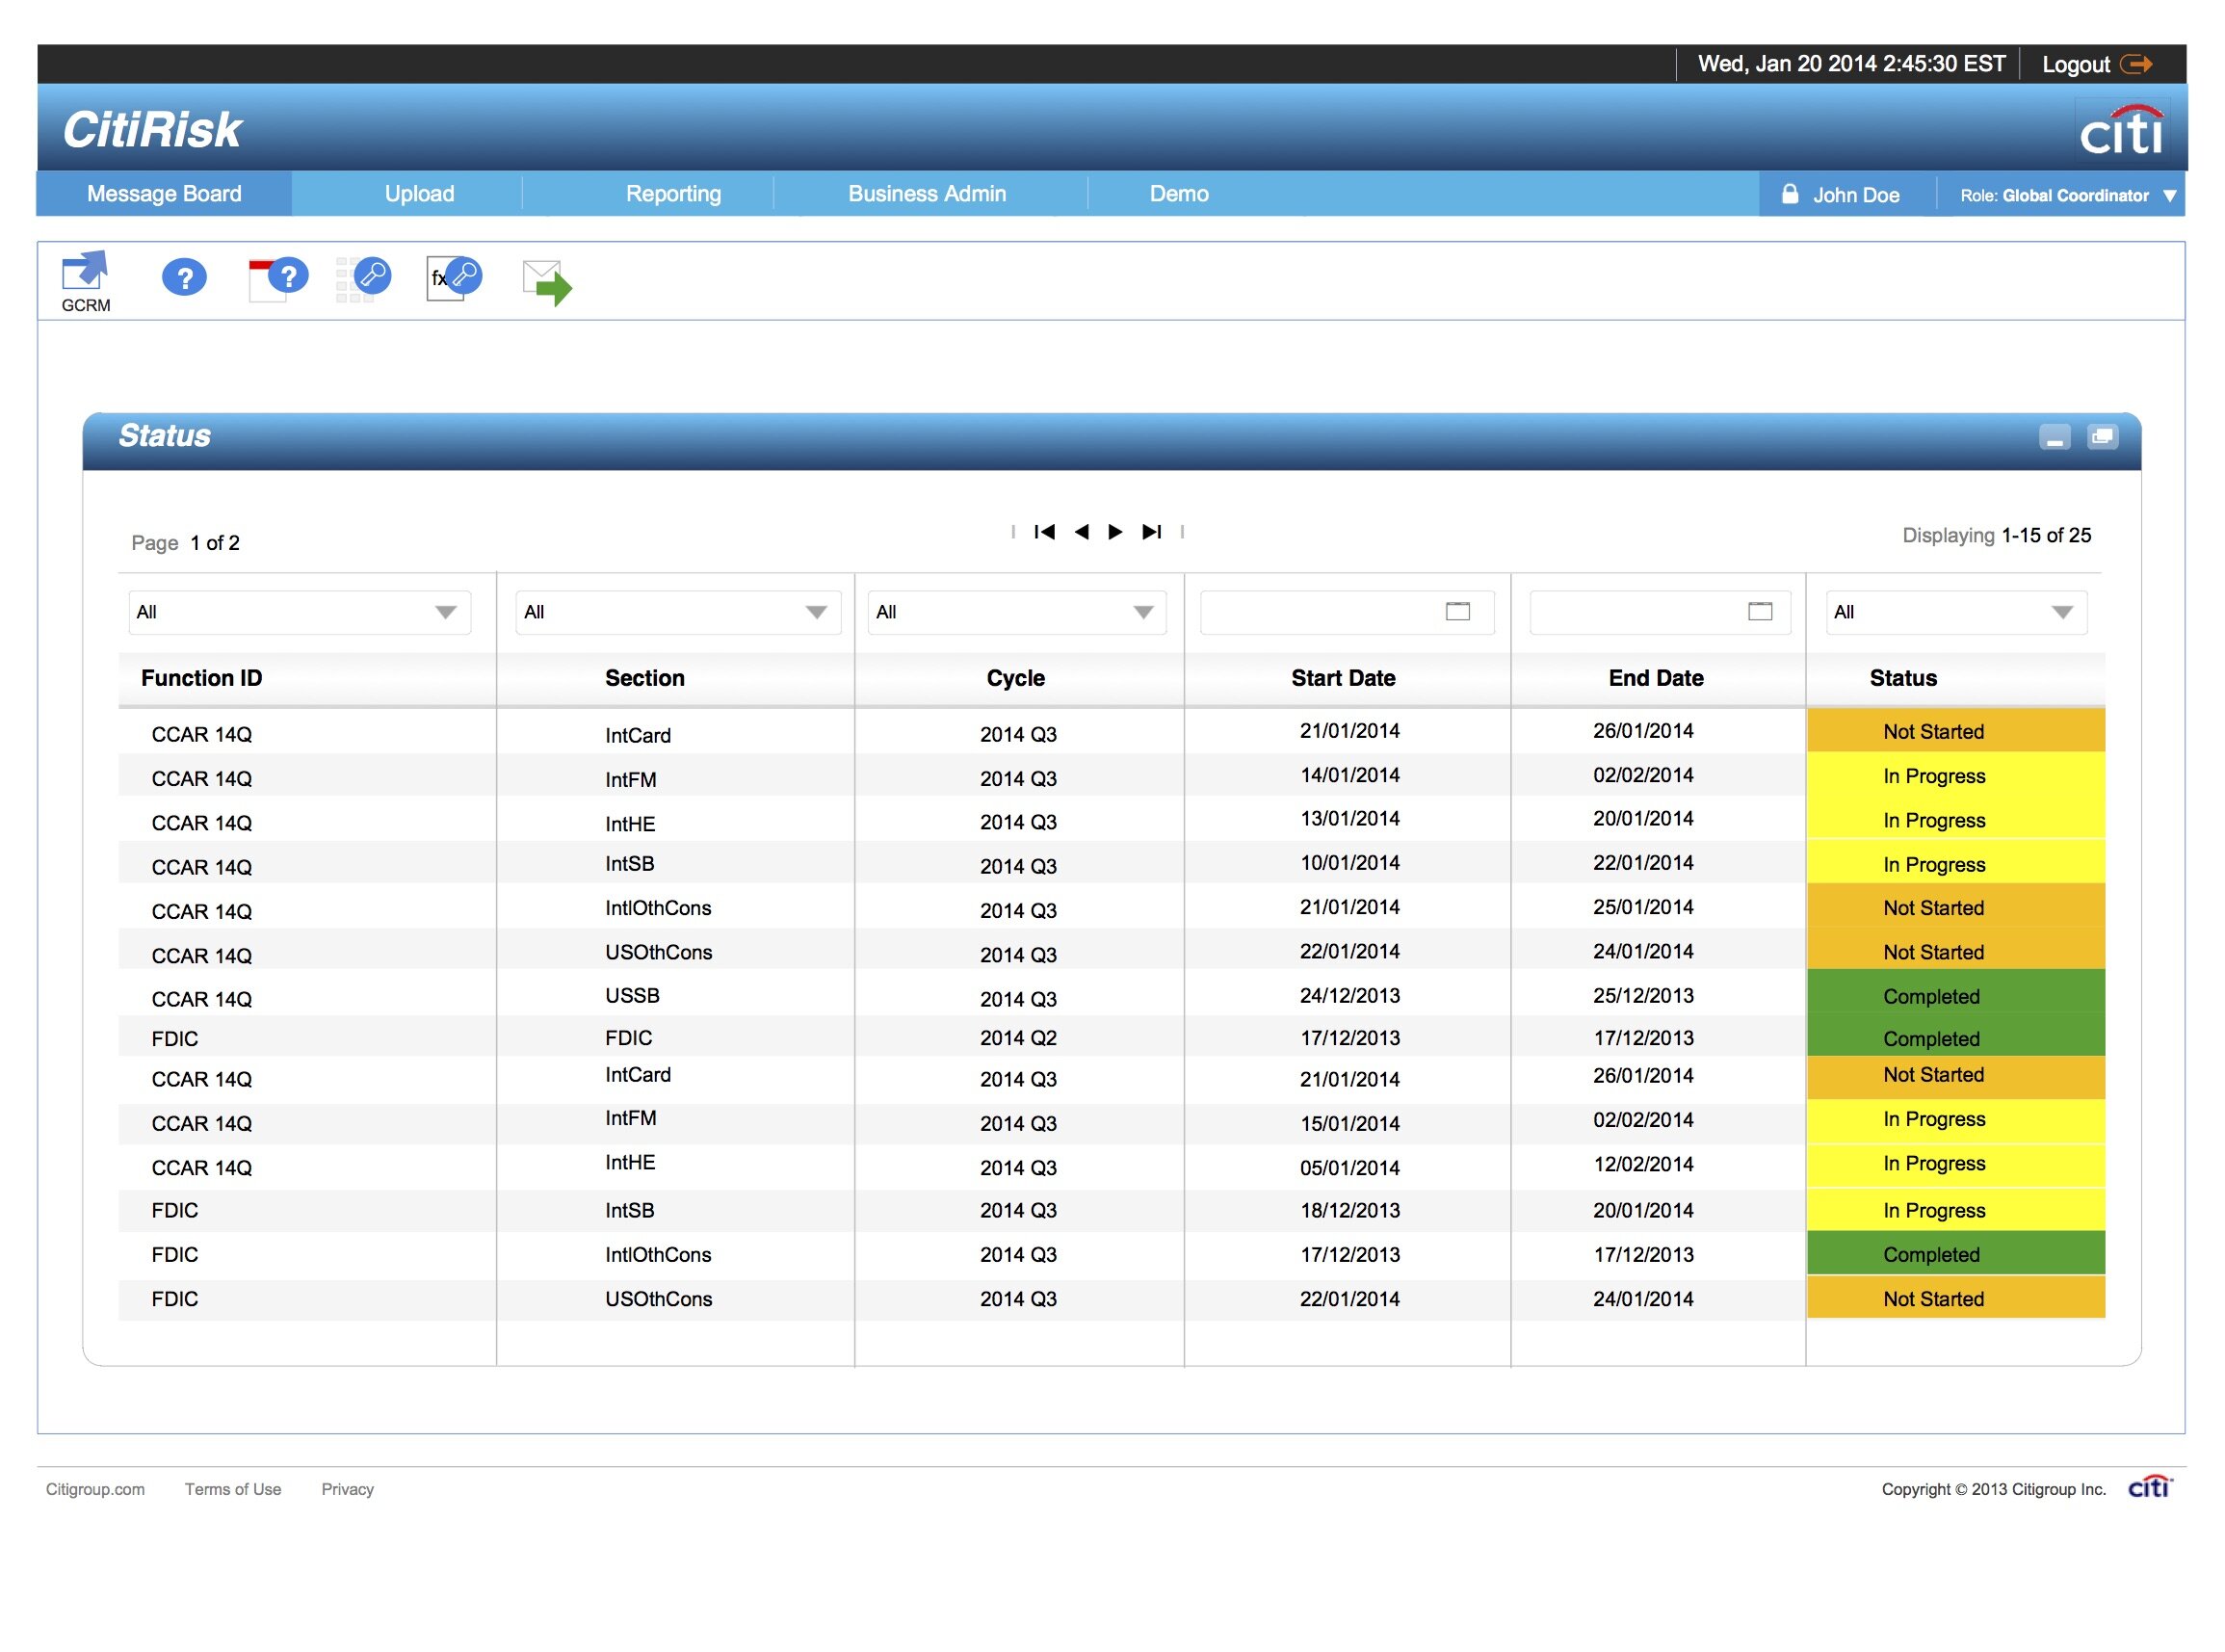This screenshot has width=2225, height=1652.
Task: Open the Privacy footer link
Action: coord(347,1489)
